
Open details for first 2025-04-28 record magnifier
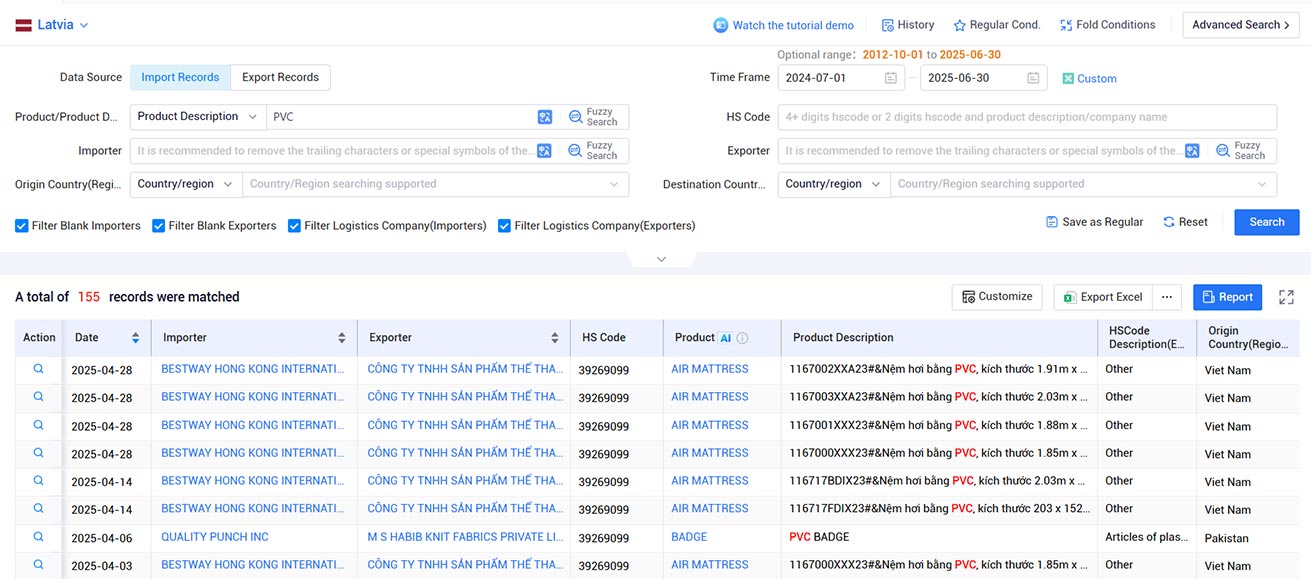[39, 369]
